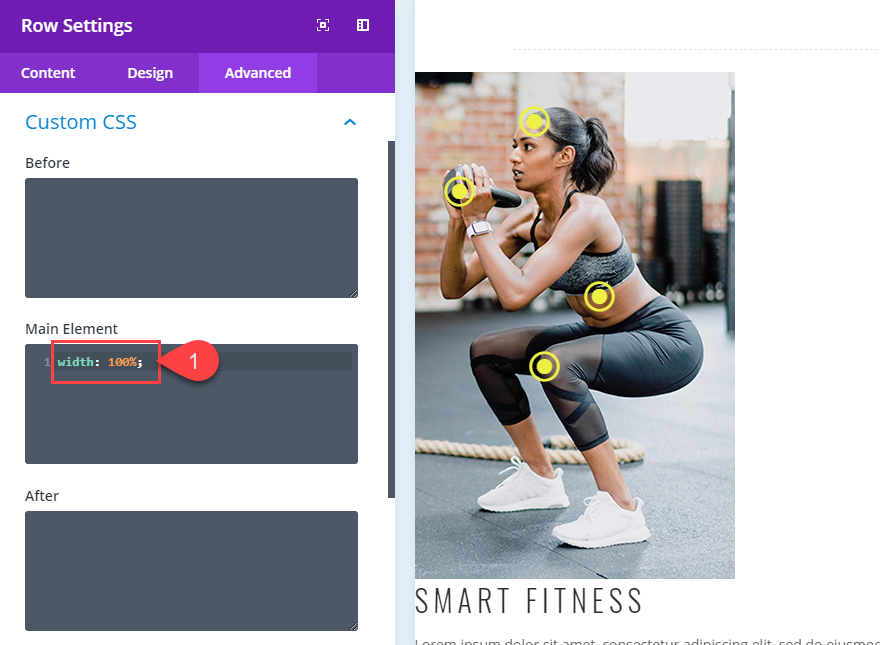
Task: Switch to the Design tab
Action: [150, 73]
